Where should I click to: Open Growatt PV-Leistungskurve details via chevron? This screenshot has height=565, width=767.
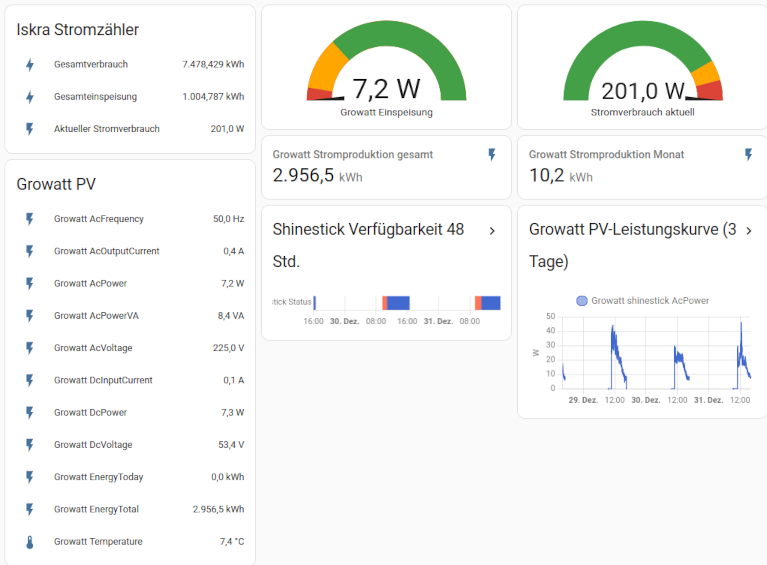coord(748,231)
